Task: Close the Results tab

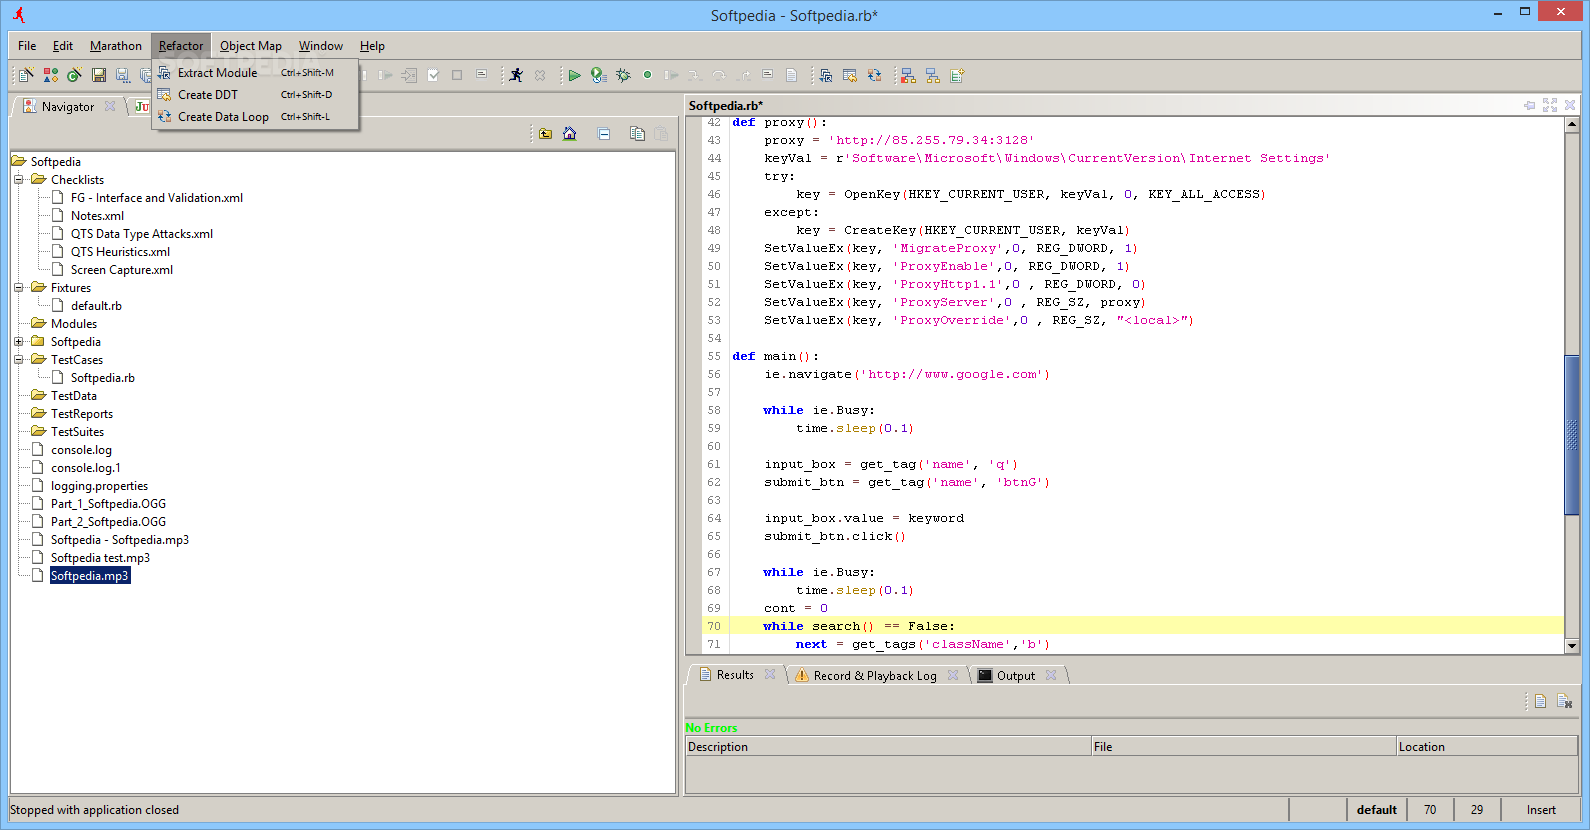Action: coord(770,674)
